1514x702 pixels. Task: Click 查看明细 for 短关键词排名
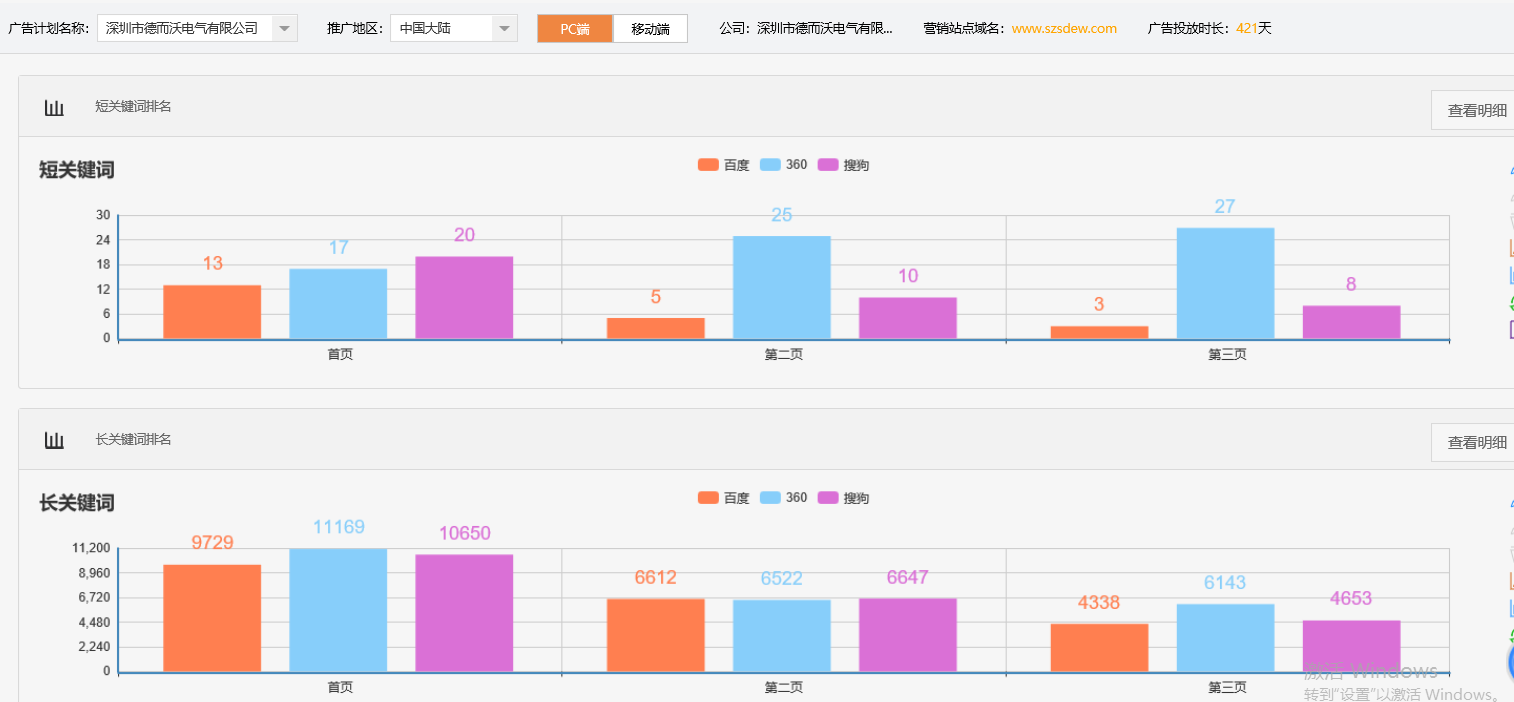1476,110
